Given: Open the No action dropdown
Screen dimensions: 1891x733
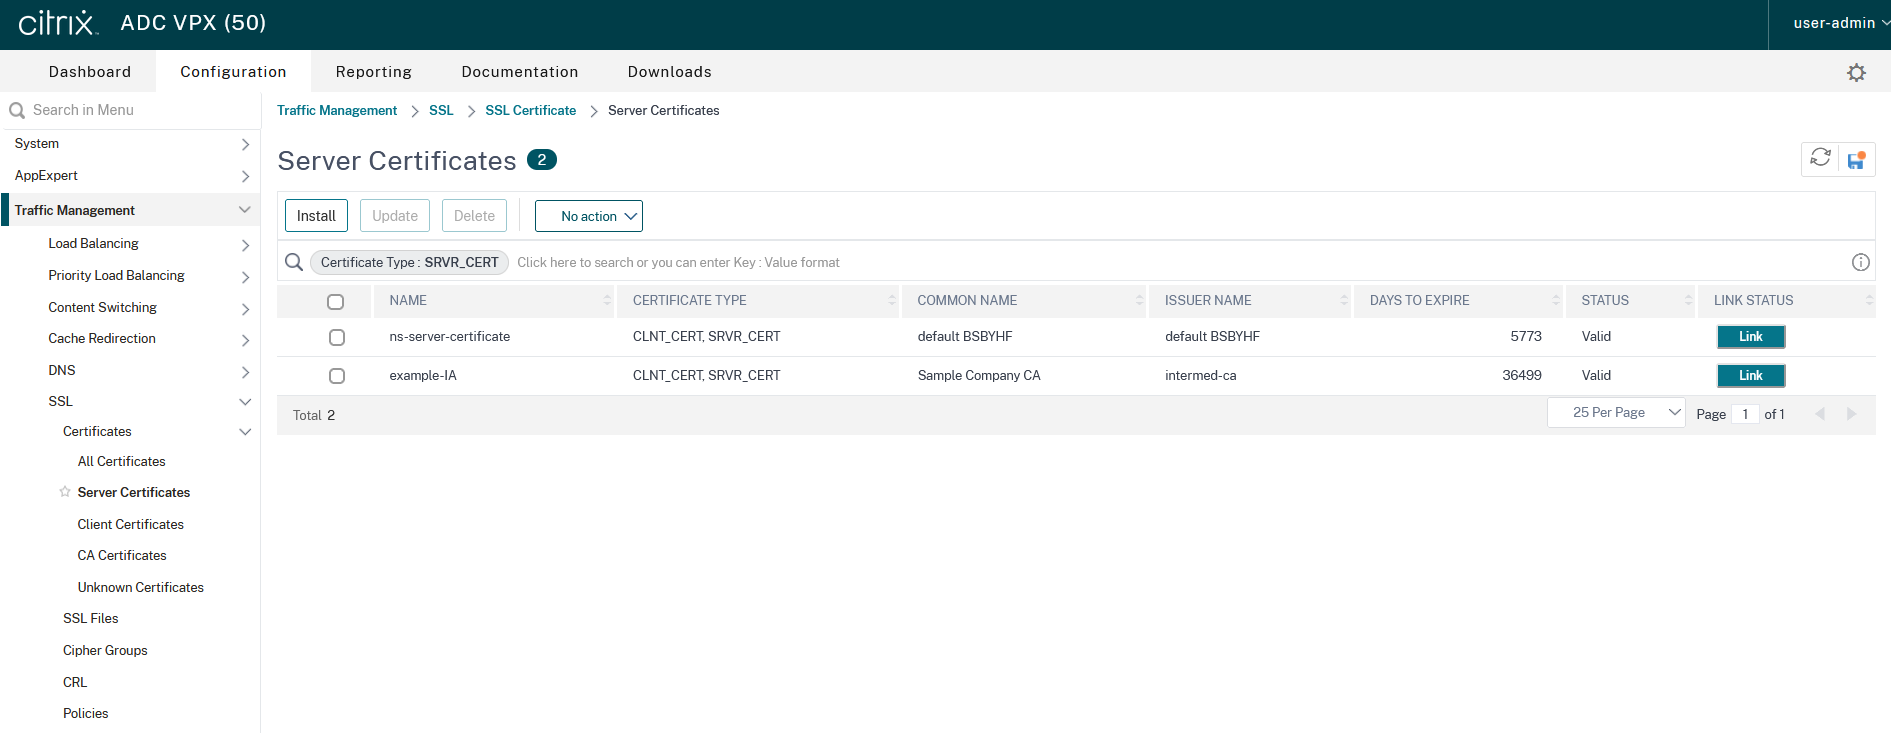Looking at the screenshot, I should tap(588, 216).
